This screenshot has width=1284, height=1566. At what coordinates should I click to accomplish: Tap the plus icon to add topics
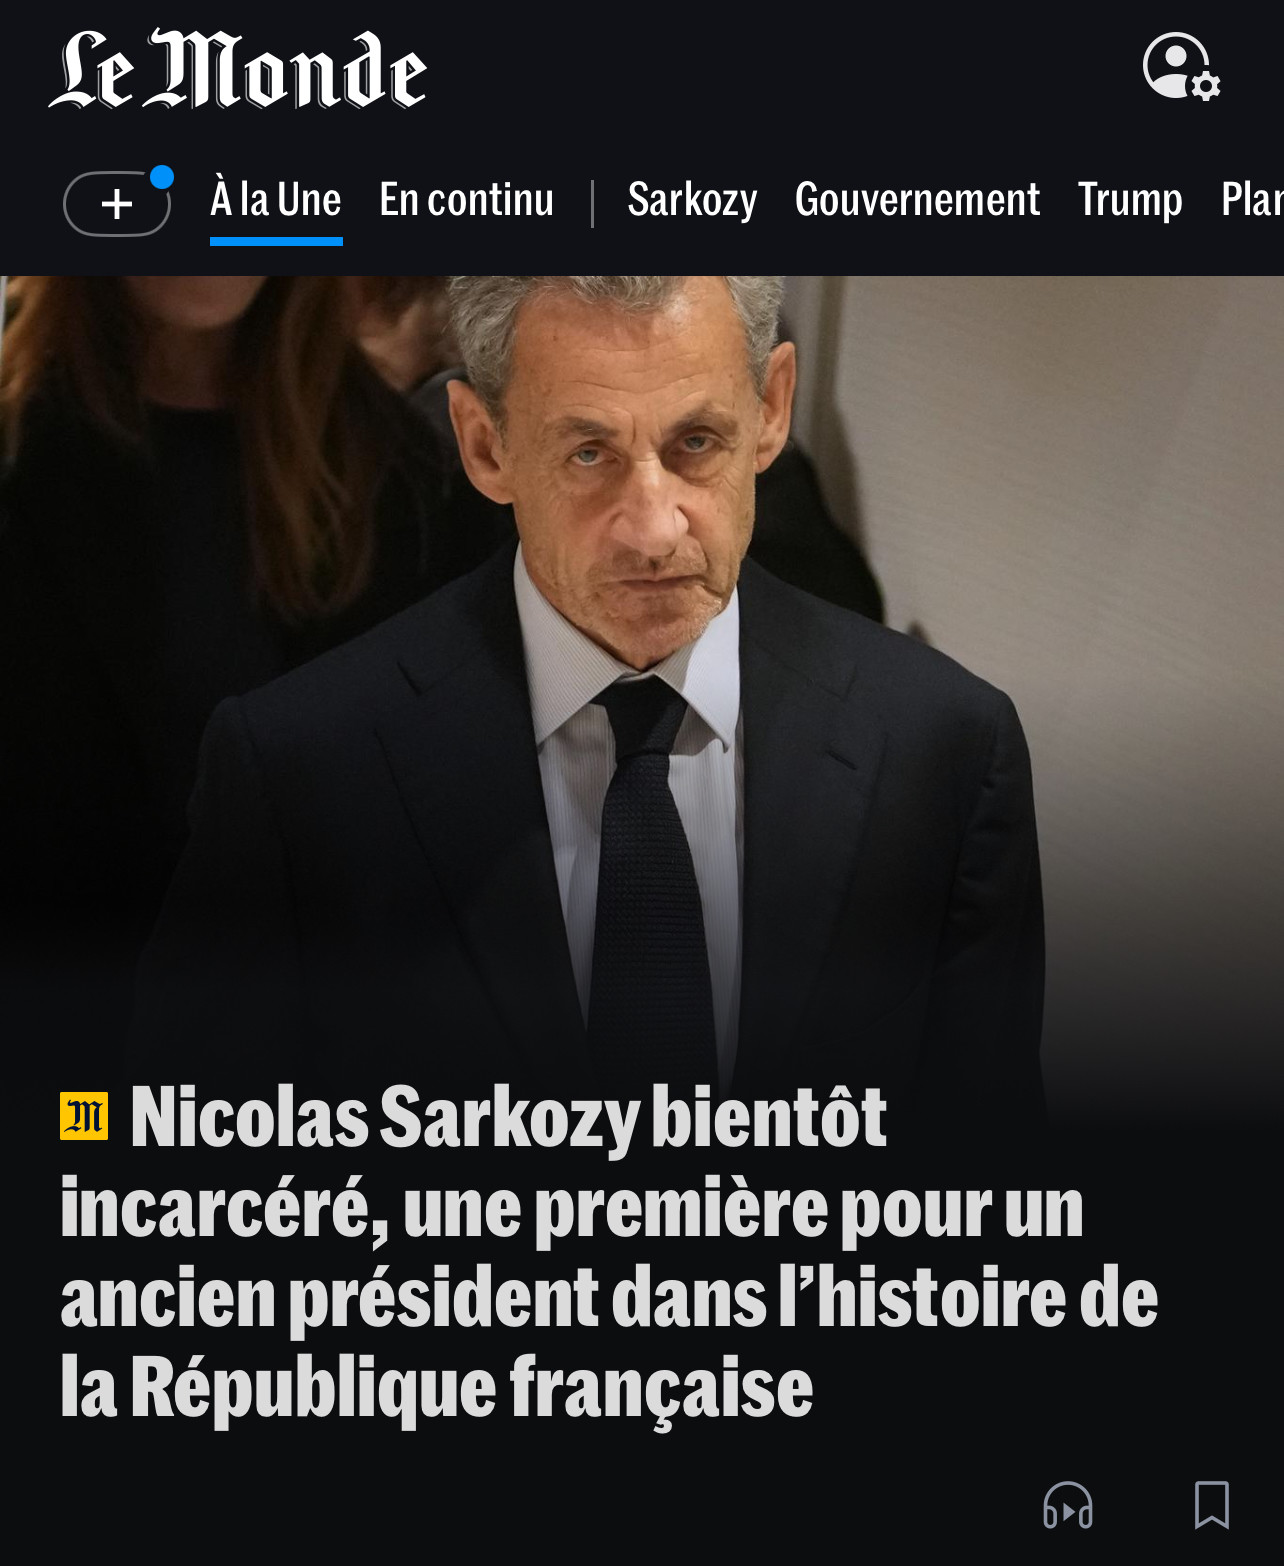click(117, 204)
